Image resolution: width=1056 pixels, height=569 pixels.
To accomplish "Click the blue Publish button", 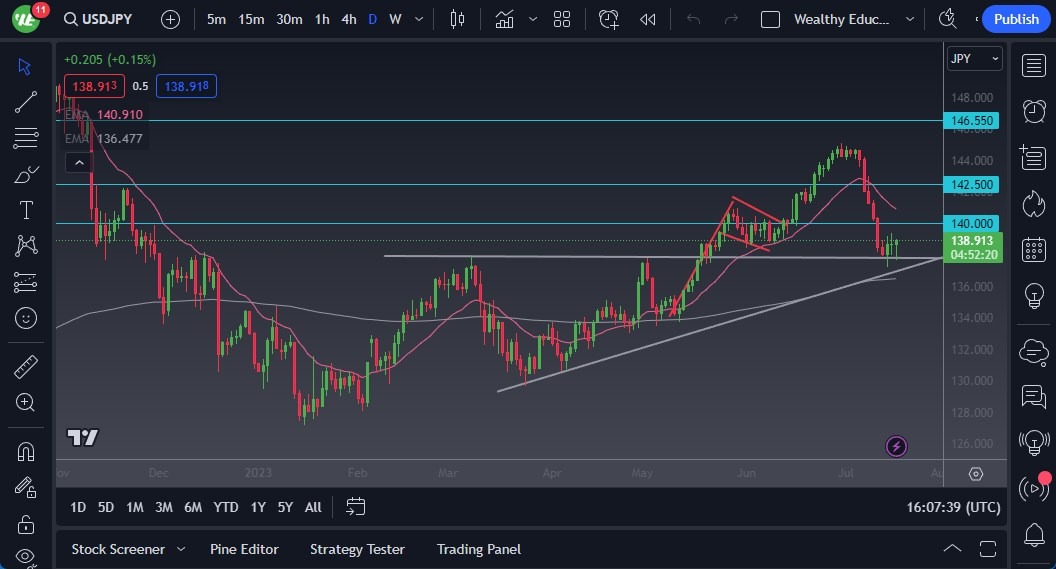I will [x=1016, y=19].
